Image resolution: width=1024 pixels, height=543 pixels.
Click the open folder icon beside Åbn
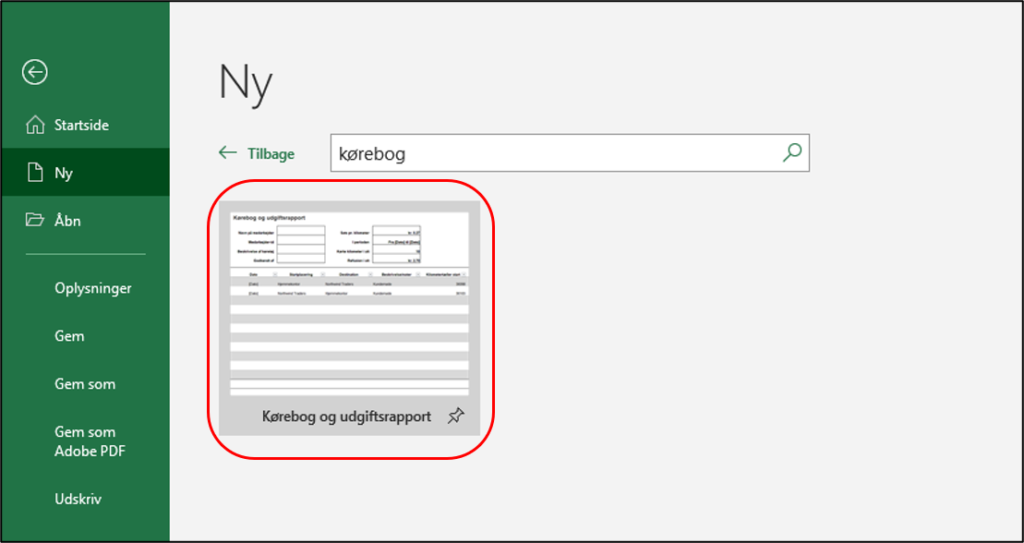pyautogui.click(x=36, y=220)
